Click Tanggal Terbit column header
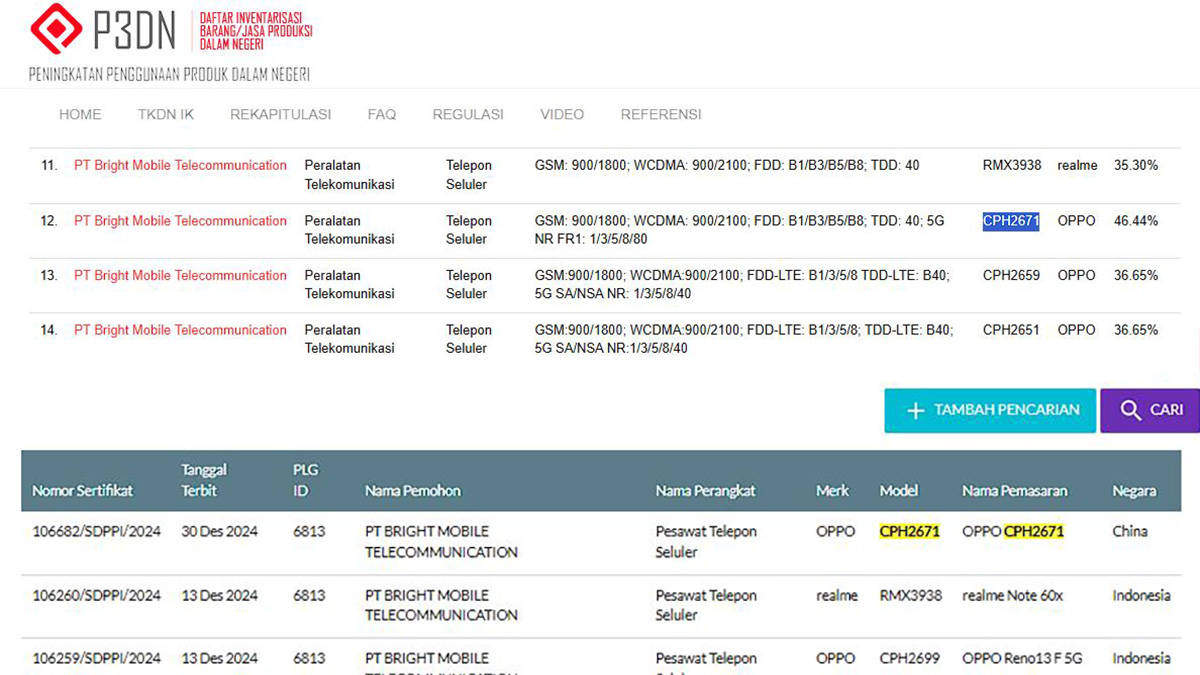The height and width of the screenshot is (675, 1200). pyautogui.click(x=204, y=480)
